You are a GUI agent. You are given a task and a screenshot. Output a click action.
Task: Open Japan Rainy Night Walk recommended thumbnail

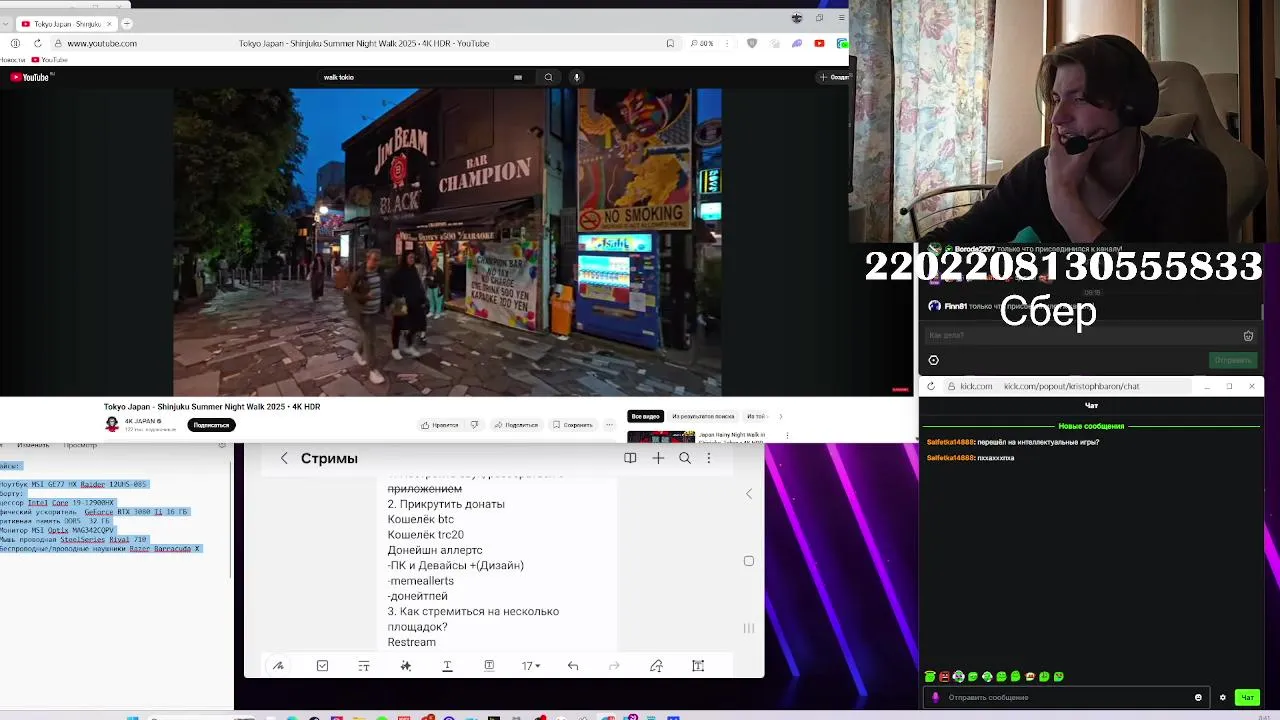(661, 437)
